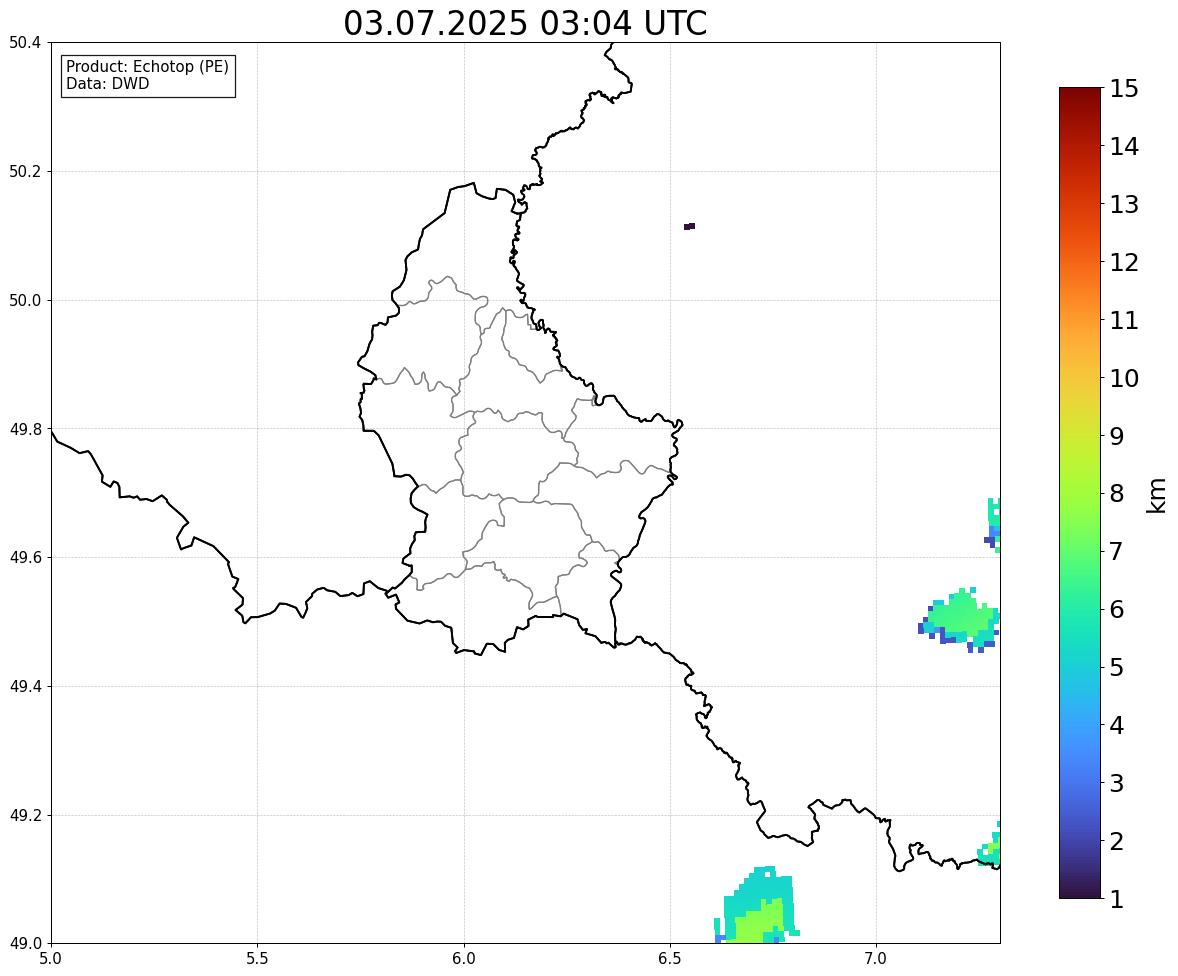Click the longitude axis label 6.5
Viewport: 1178px width, 976px height.
670,959
